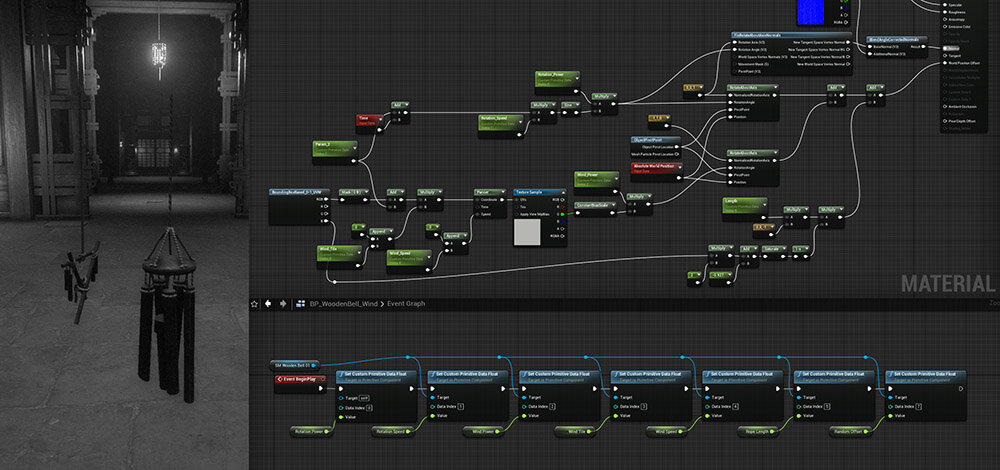
Task: Select the SM Wooden Bell 01 reference node
Action: (294, 365)
